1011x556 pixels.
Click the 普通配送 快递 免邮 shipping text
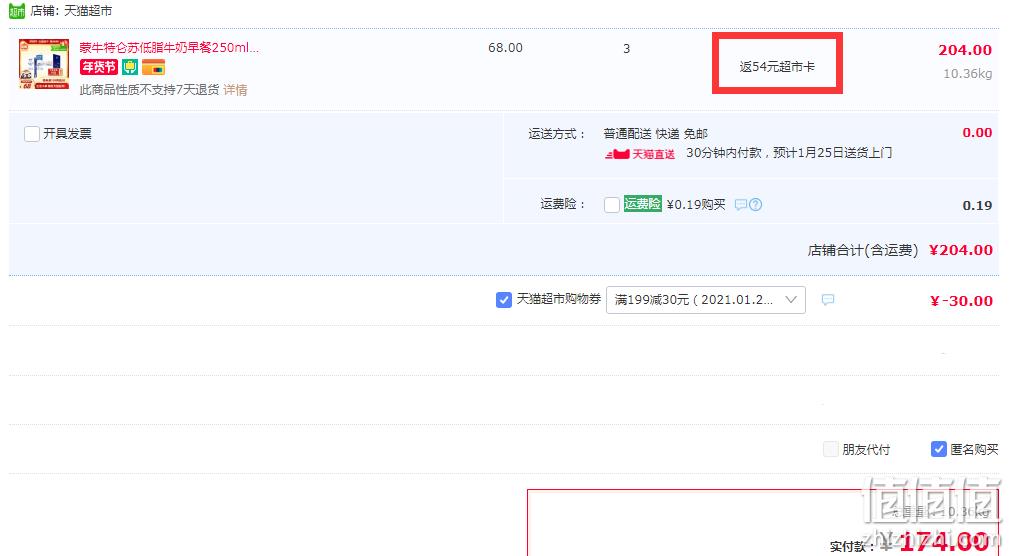(x=656, y=134)
